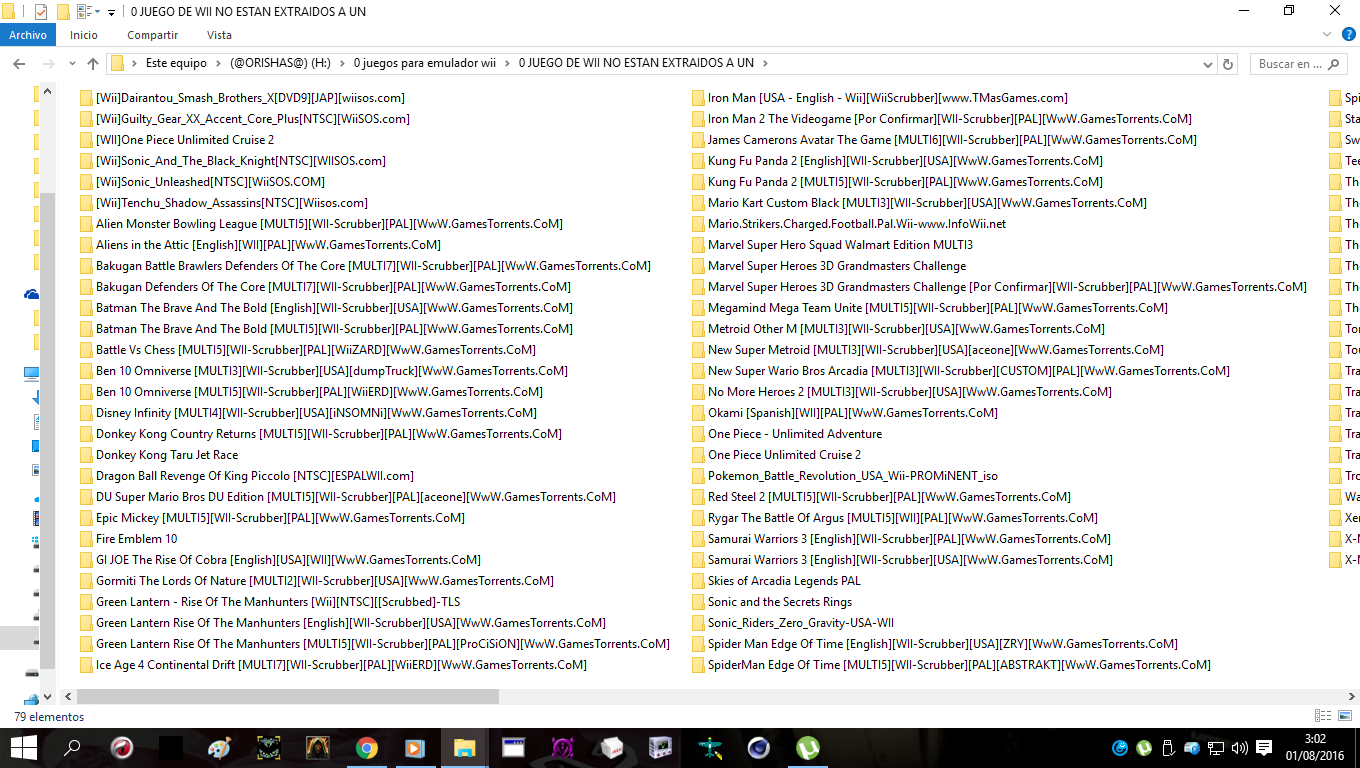Select the Disney Infinity folder icon
This screenshot has width=1360, height=768.
[x=86, y=413]
